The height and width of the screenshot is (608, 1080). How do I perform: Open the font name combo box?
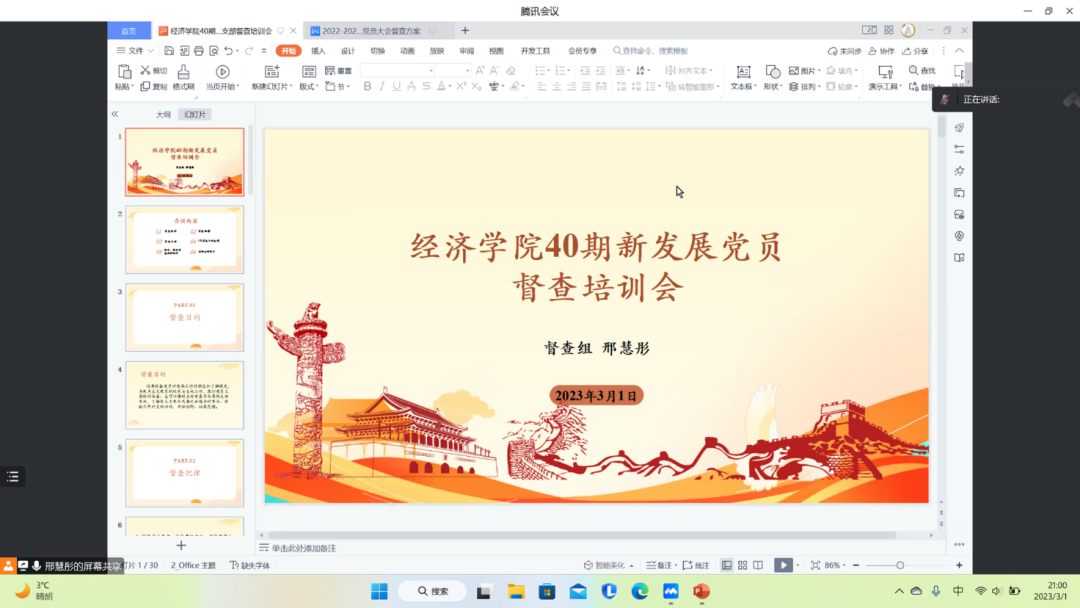click(x=397, y=70)
